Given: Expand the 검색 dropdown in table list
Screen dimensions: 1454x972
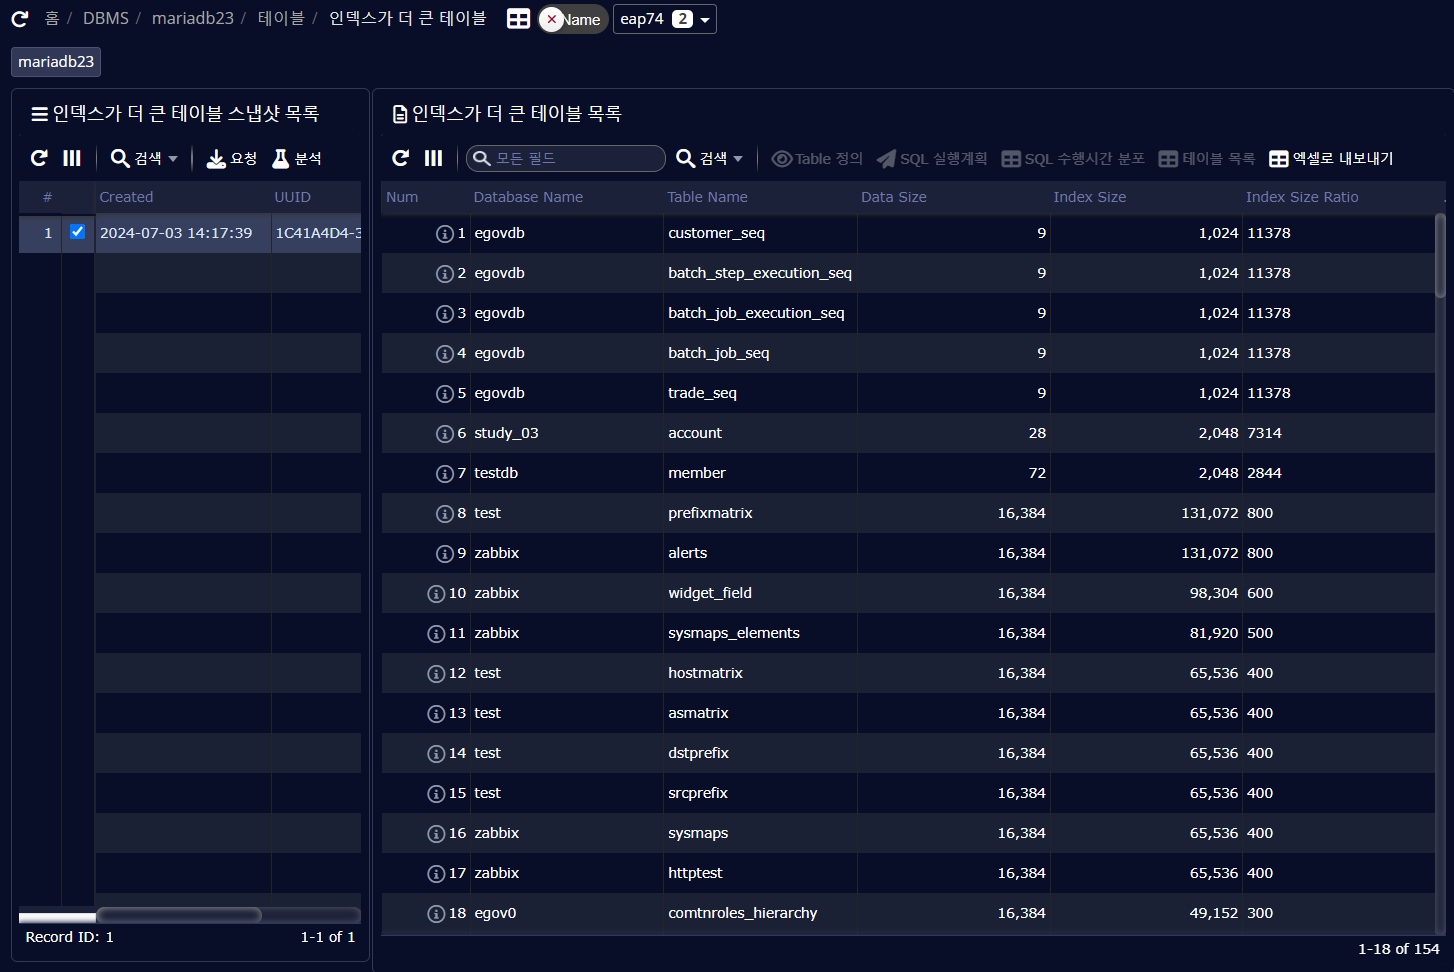Looking at the screenshot, I should 710,158.
